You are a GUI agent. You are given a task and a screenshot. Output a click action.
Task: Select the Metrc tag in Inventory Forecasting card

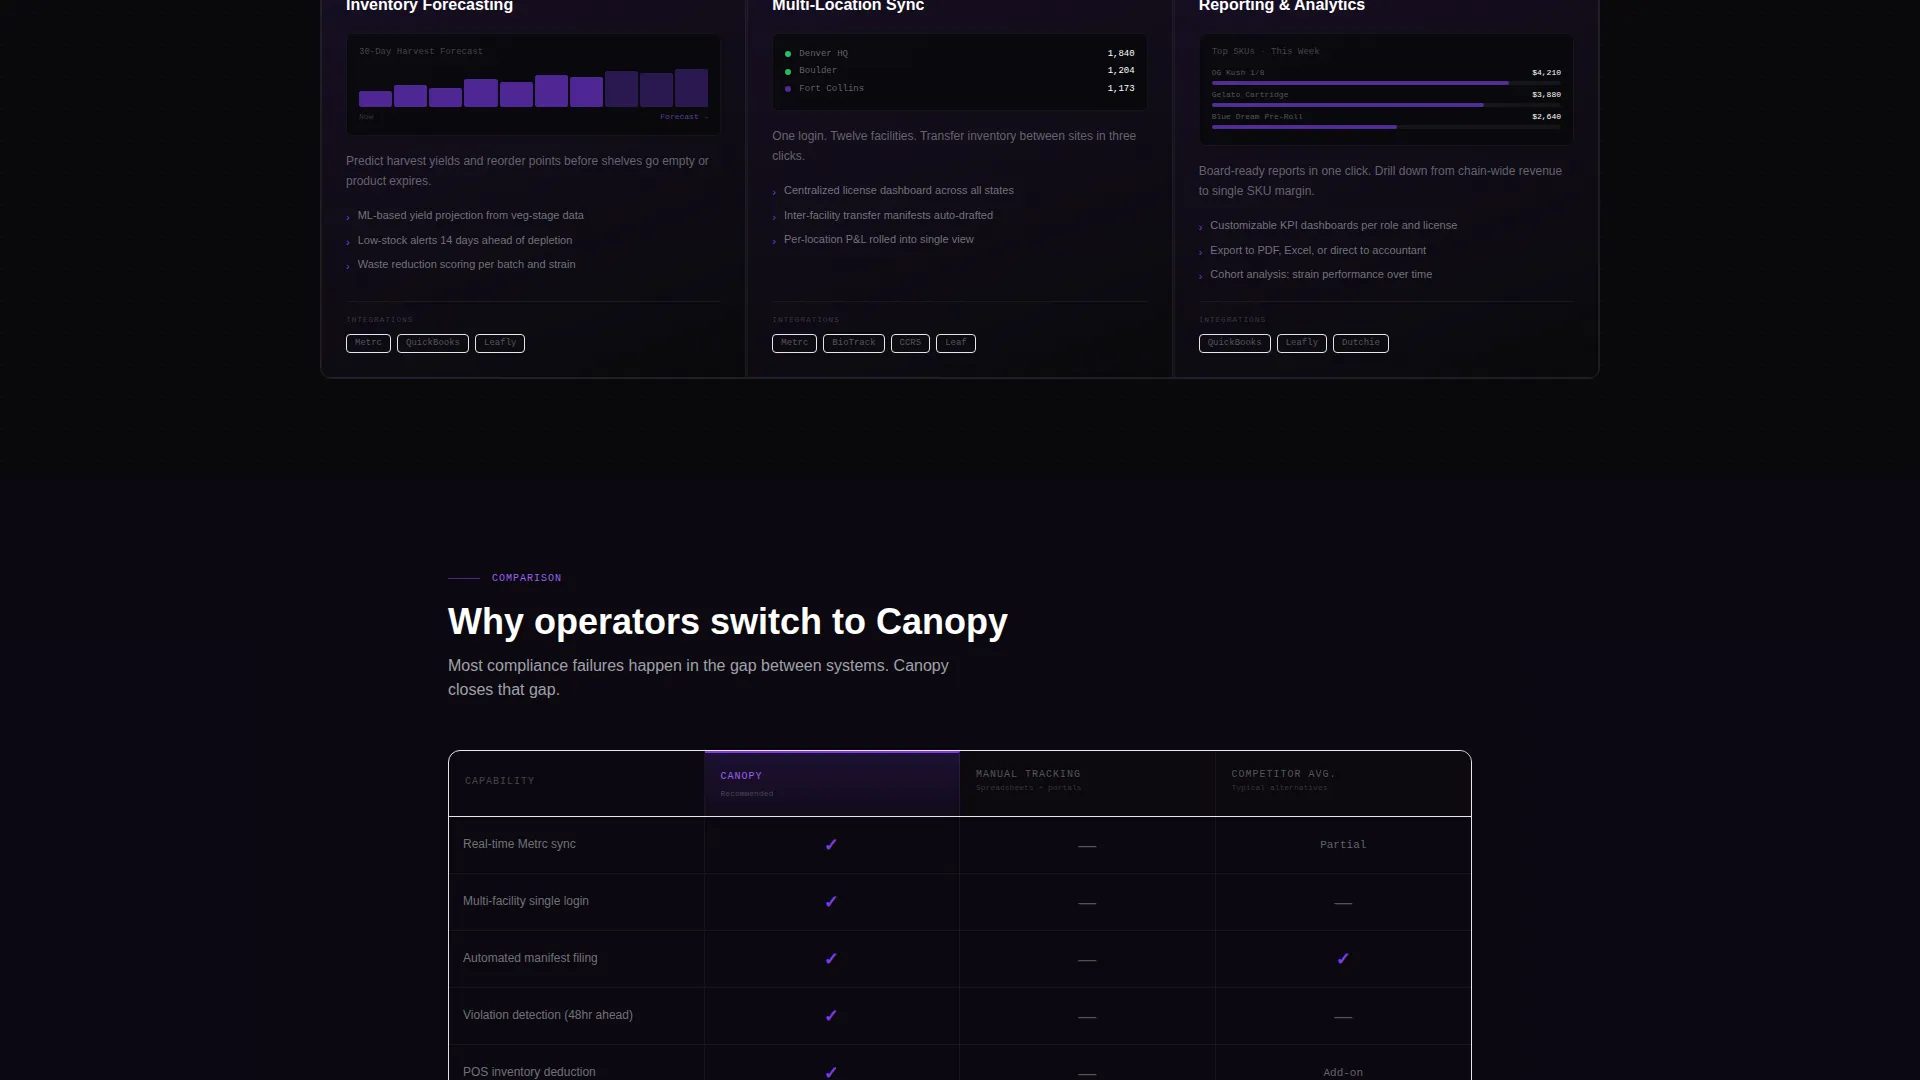click(x=368, y=343)
